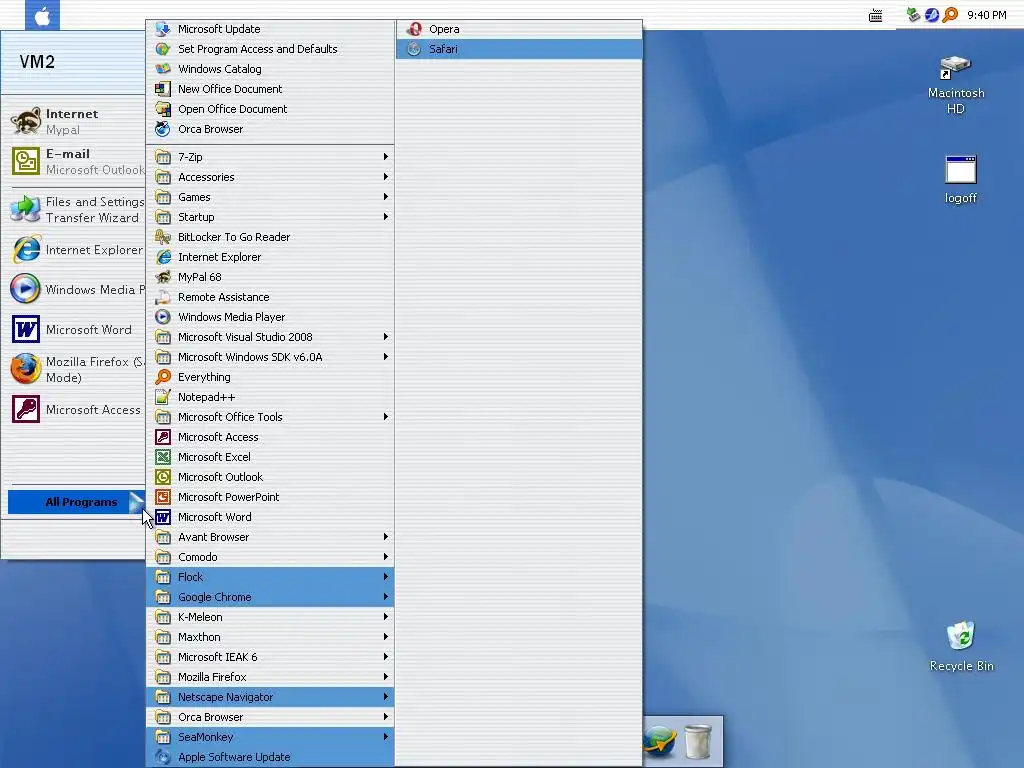Click the orange magnifier tray icon
1024x768 pixels.
[x=950, y=14]
